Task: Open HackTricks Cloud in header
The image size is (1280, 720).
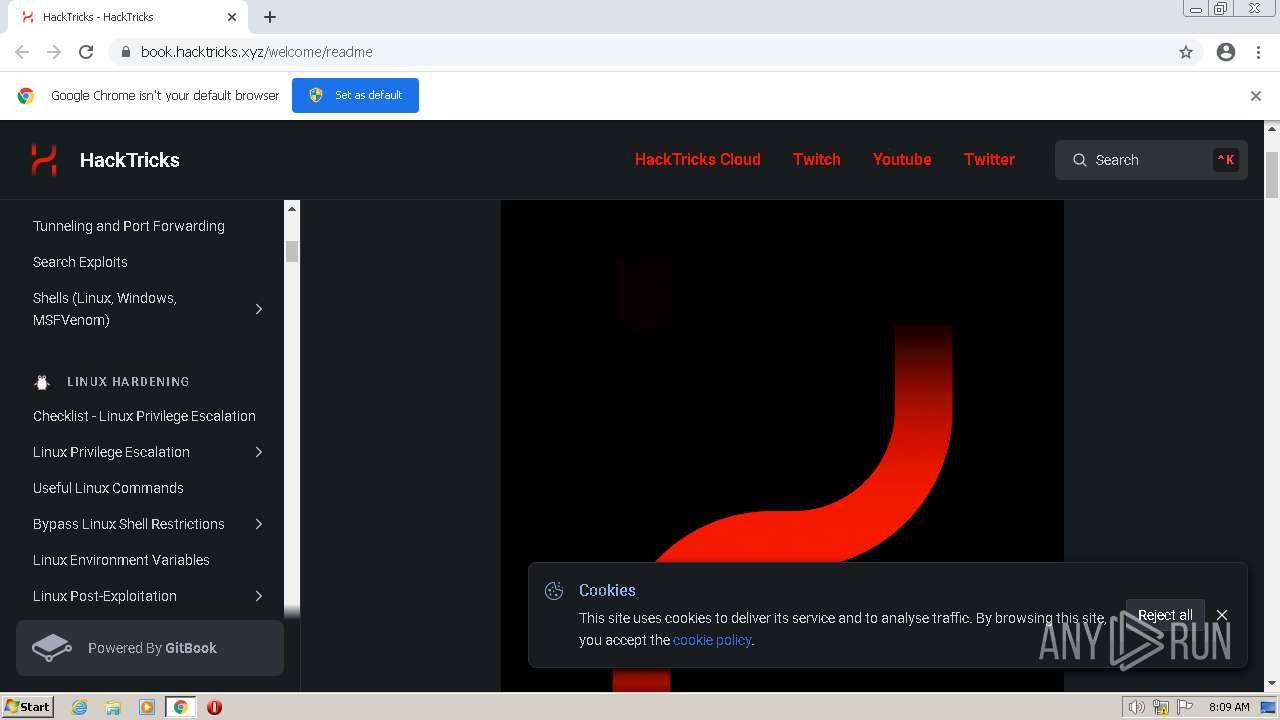Action: click(698, 159)
